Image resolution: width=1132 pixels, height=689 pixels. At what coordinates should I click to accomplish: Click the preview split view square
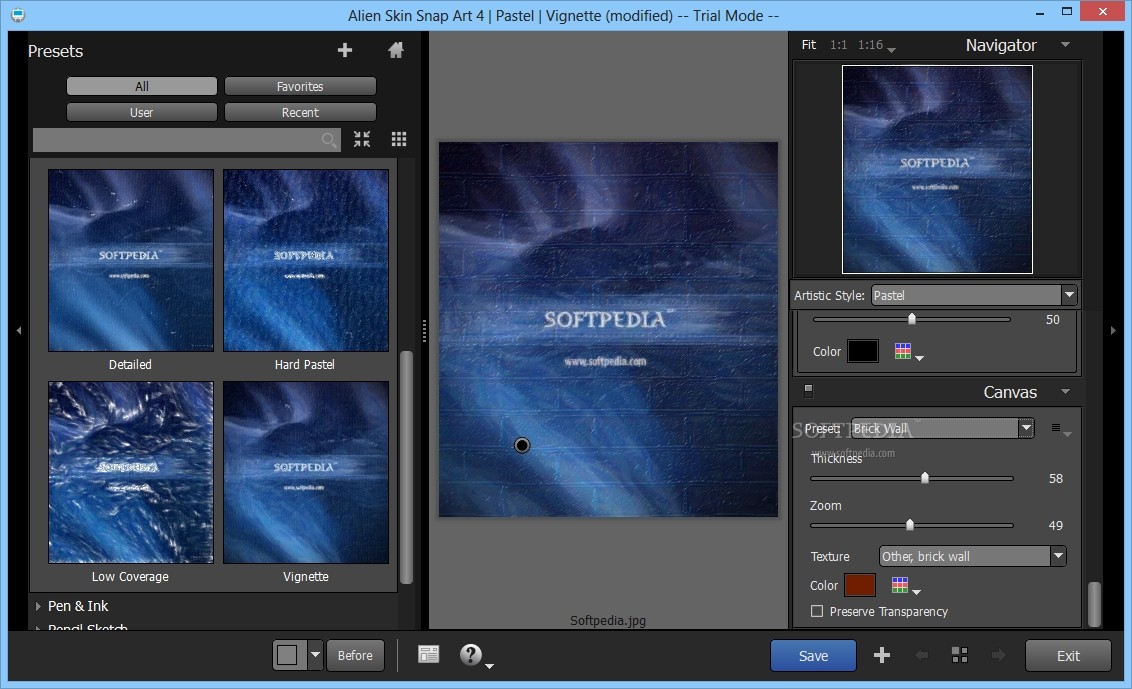(x=287, y=655)
